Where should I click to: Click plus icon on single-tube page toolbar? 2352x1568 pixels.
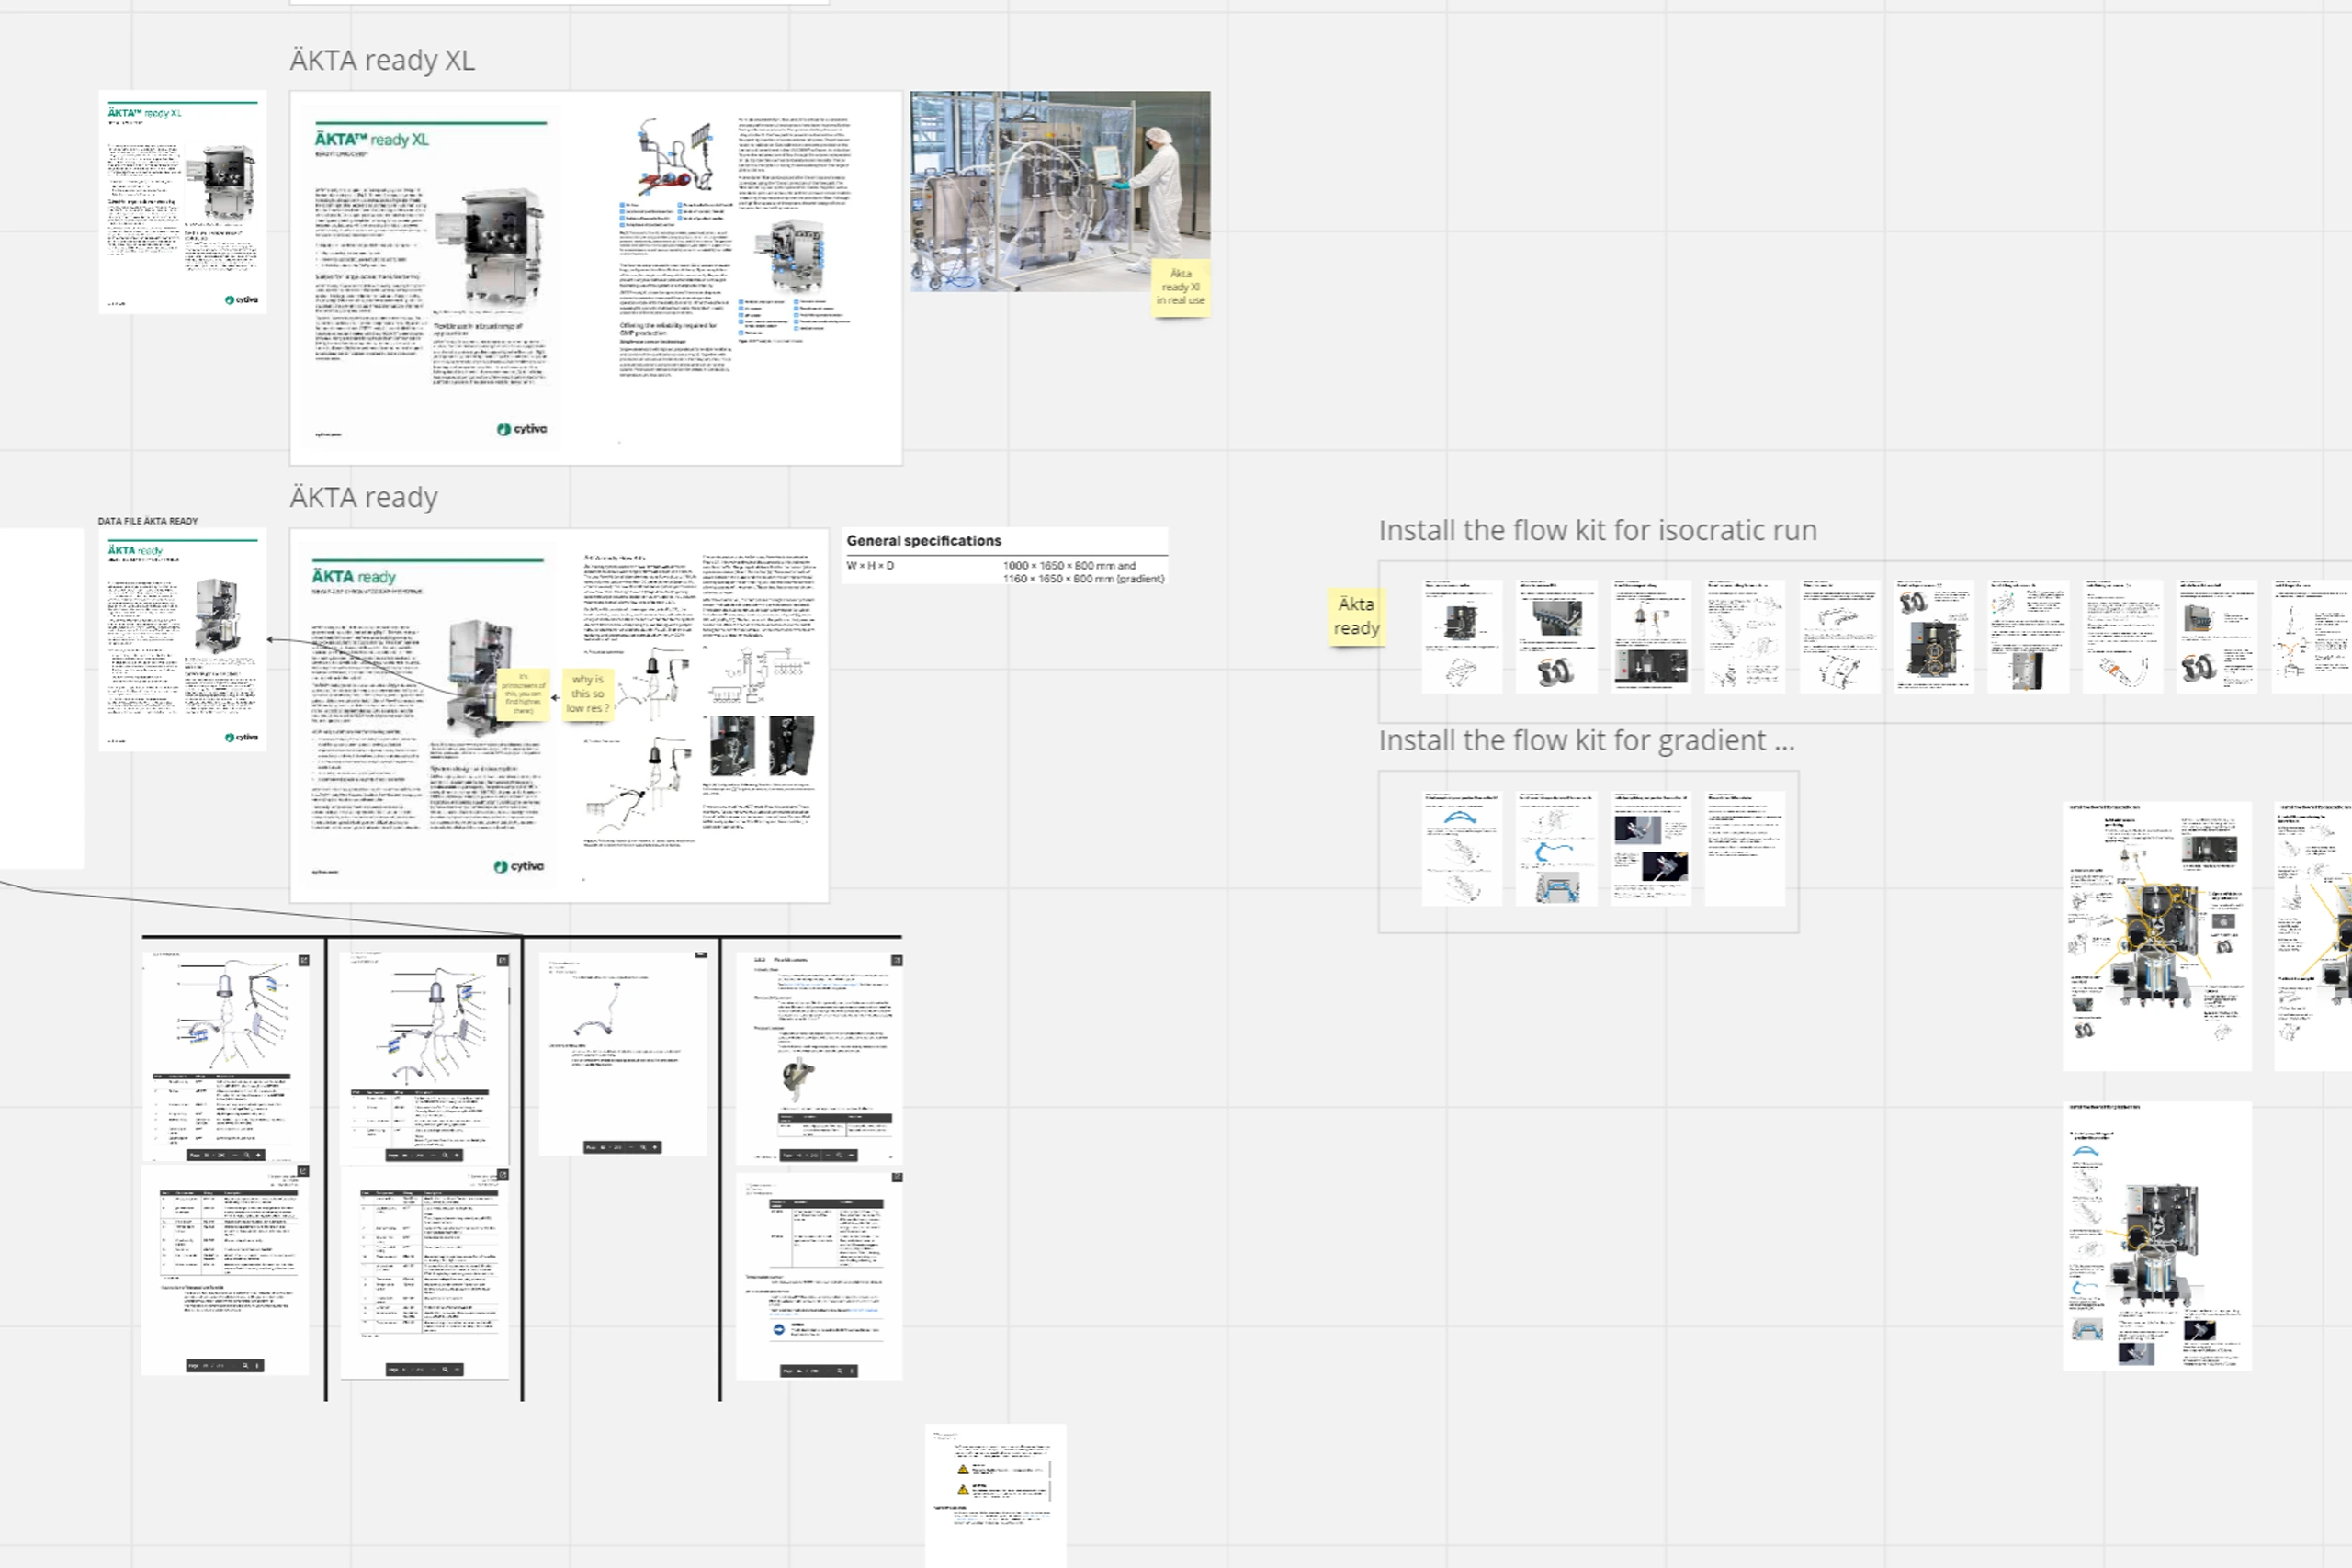coord(655,1147)
